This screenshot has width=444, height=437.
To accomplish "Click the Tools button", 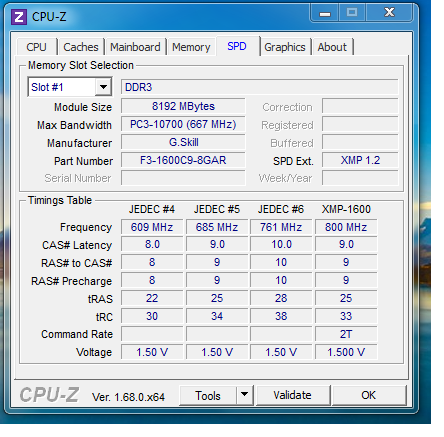I will click(208, 396).
